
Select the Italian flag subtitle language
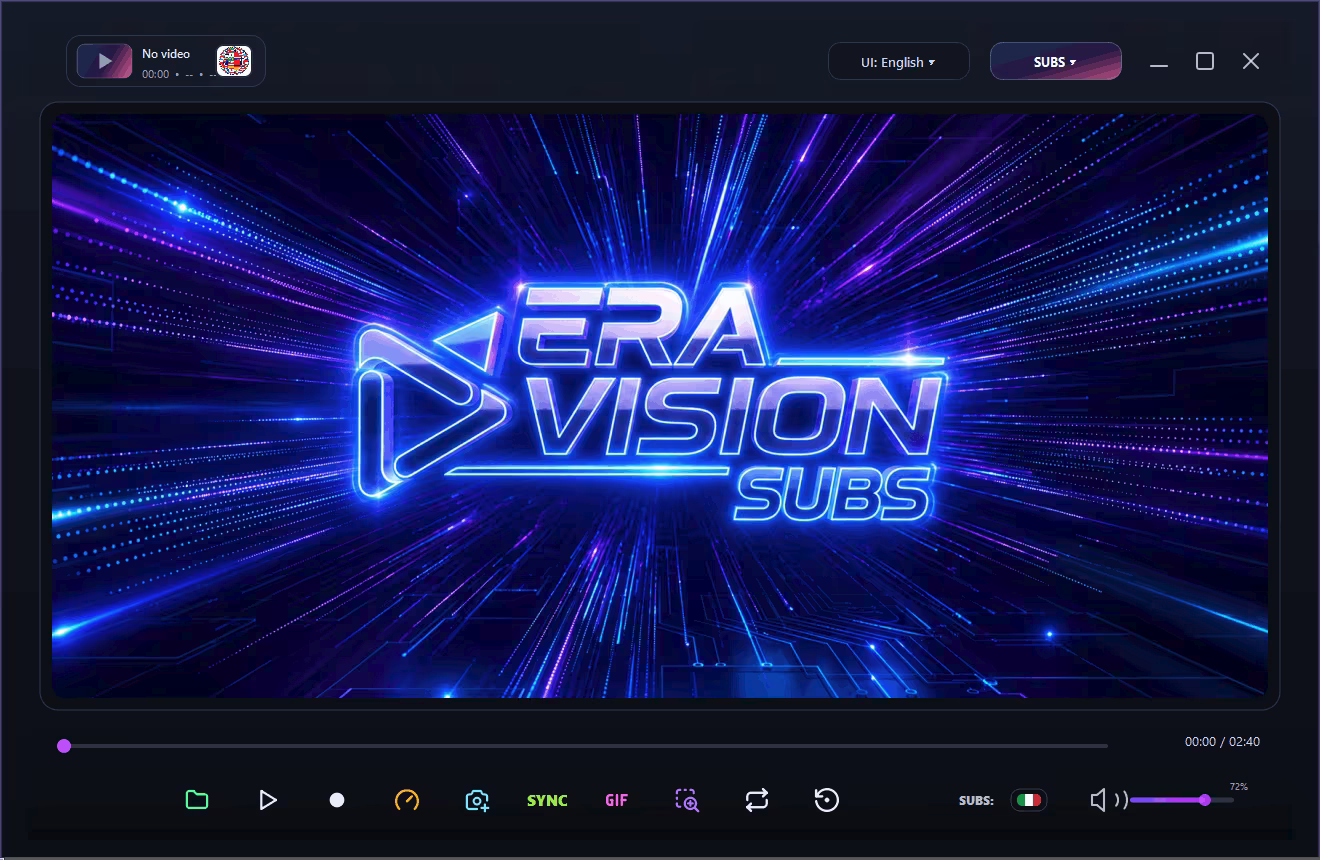tap(1028, 800)
